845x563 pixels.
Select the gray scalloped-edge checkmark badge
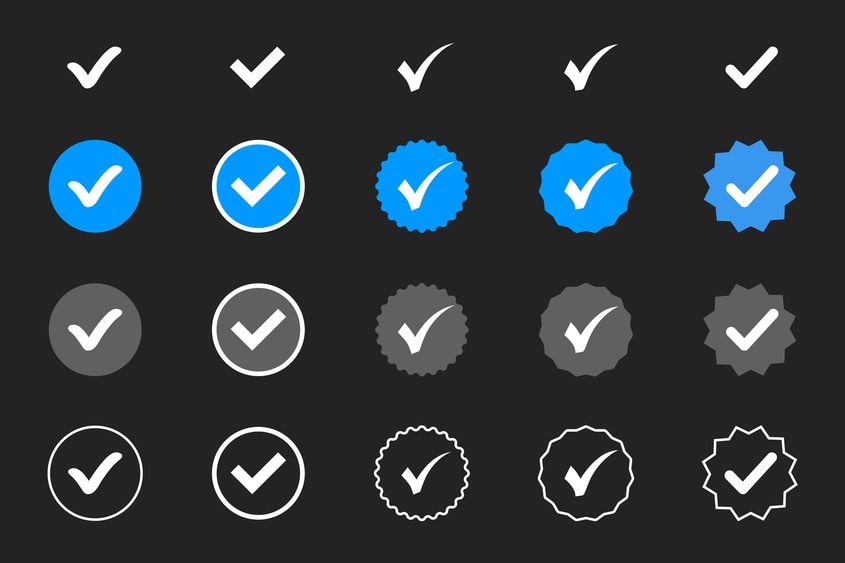[422, 329]
